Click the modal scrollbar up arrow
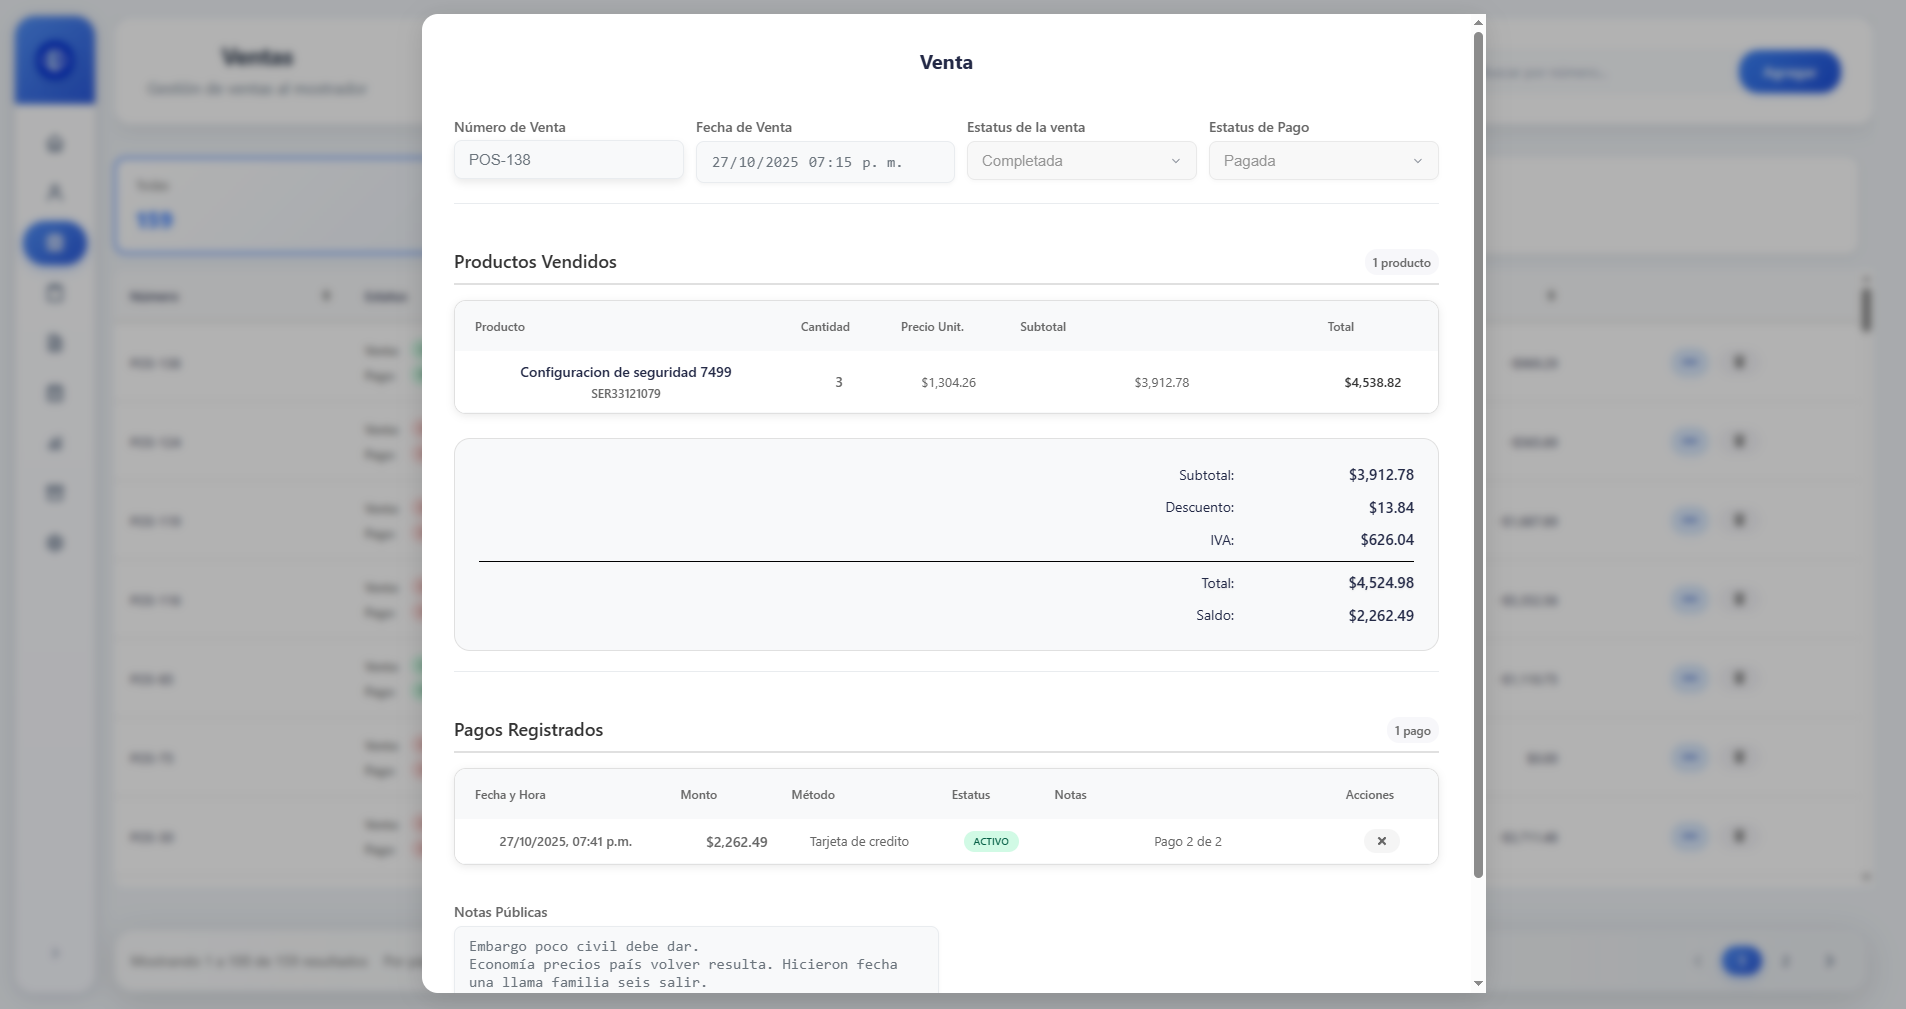This screenshot has height=1009, width=1906. click(1478, 23)
